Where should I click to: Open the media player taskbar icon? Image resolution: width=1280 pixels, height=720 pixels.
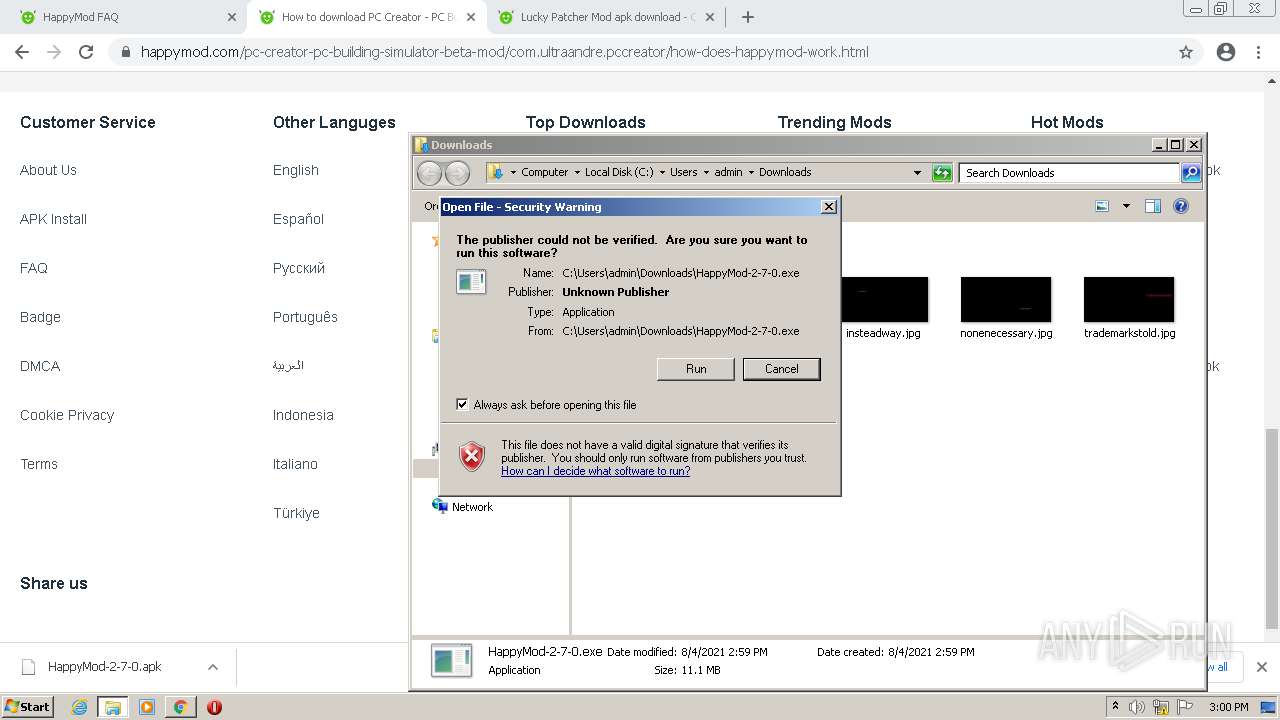click(x=147, y=707)
